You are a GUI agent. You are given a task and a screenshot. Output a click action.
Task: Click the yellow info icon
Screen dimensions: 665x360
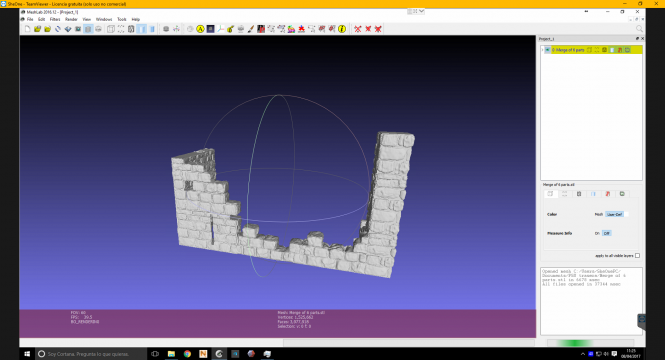[342, 29]
